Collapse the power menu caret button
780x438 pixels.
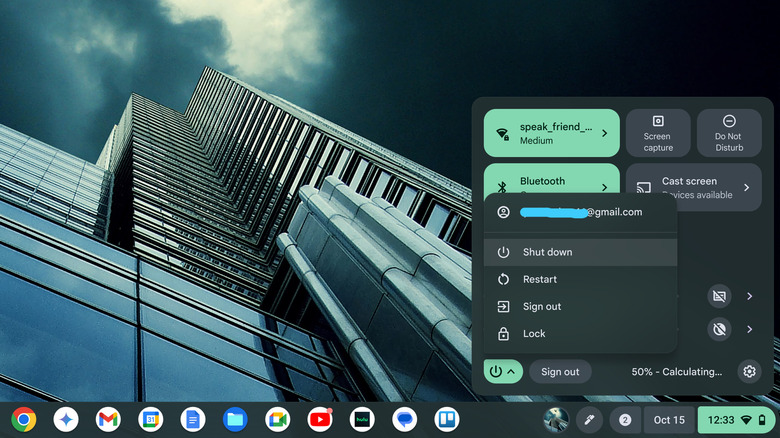coord(502,372)
